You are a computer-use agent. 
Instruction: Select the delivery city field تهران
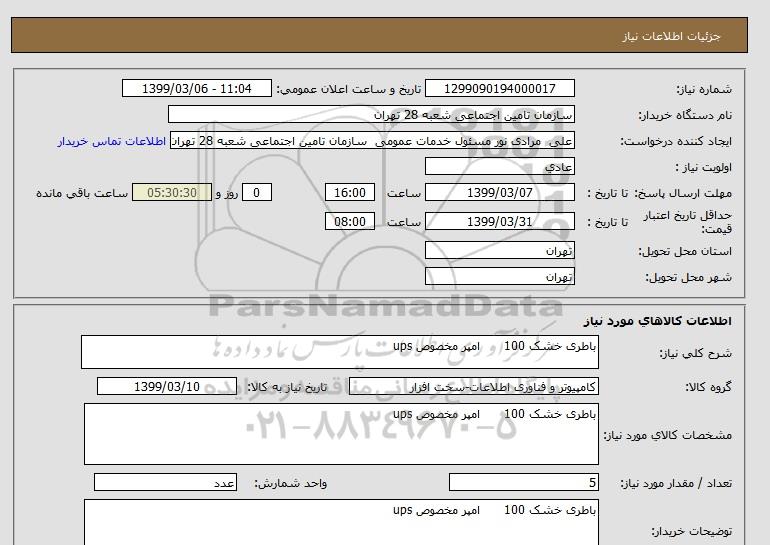coord(499,276)
